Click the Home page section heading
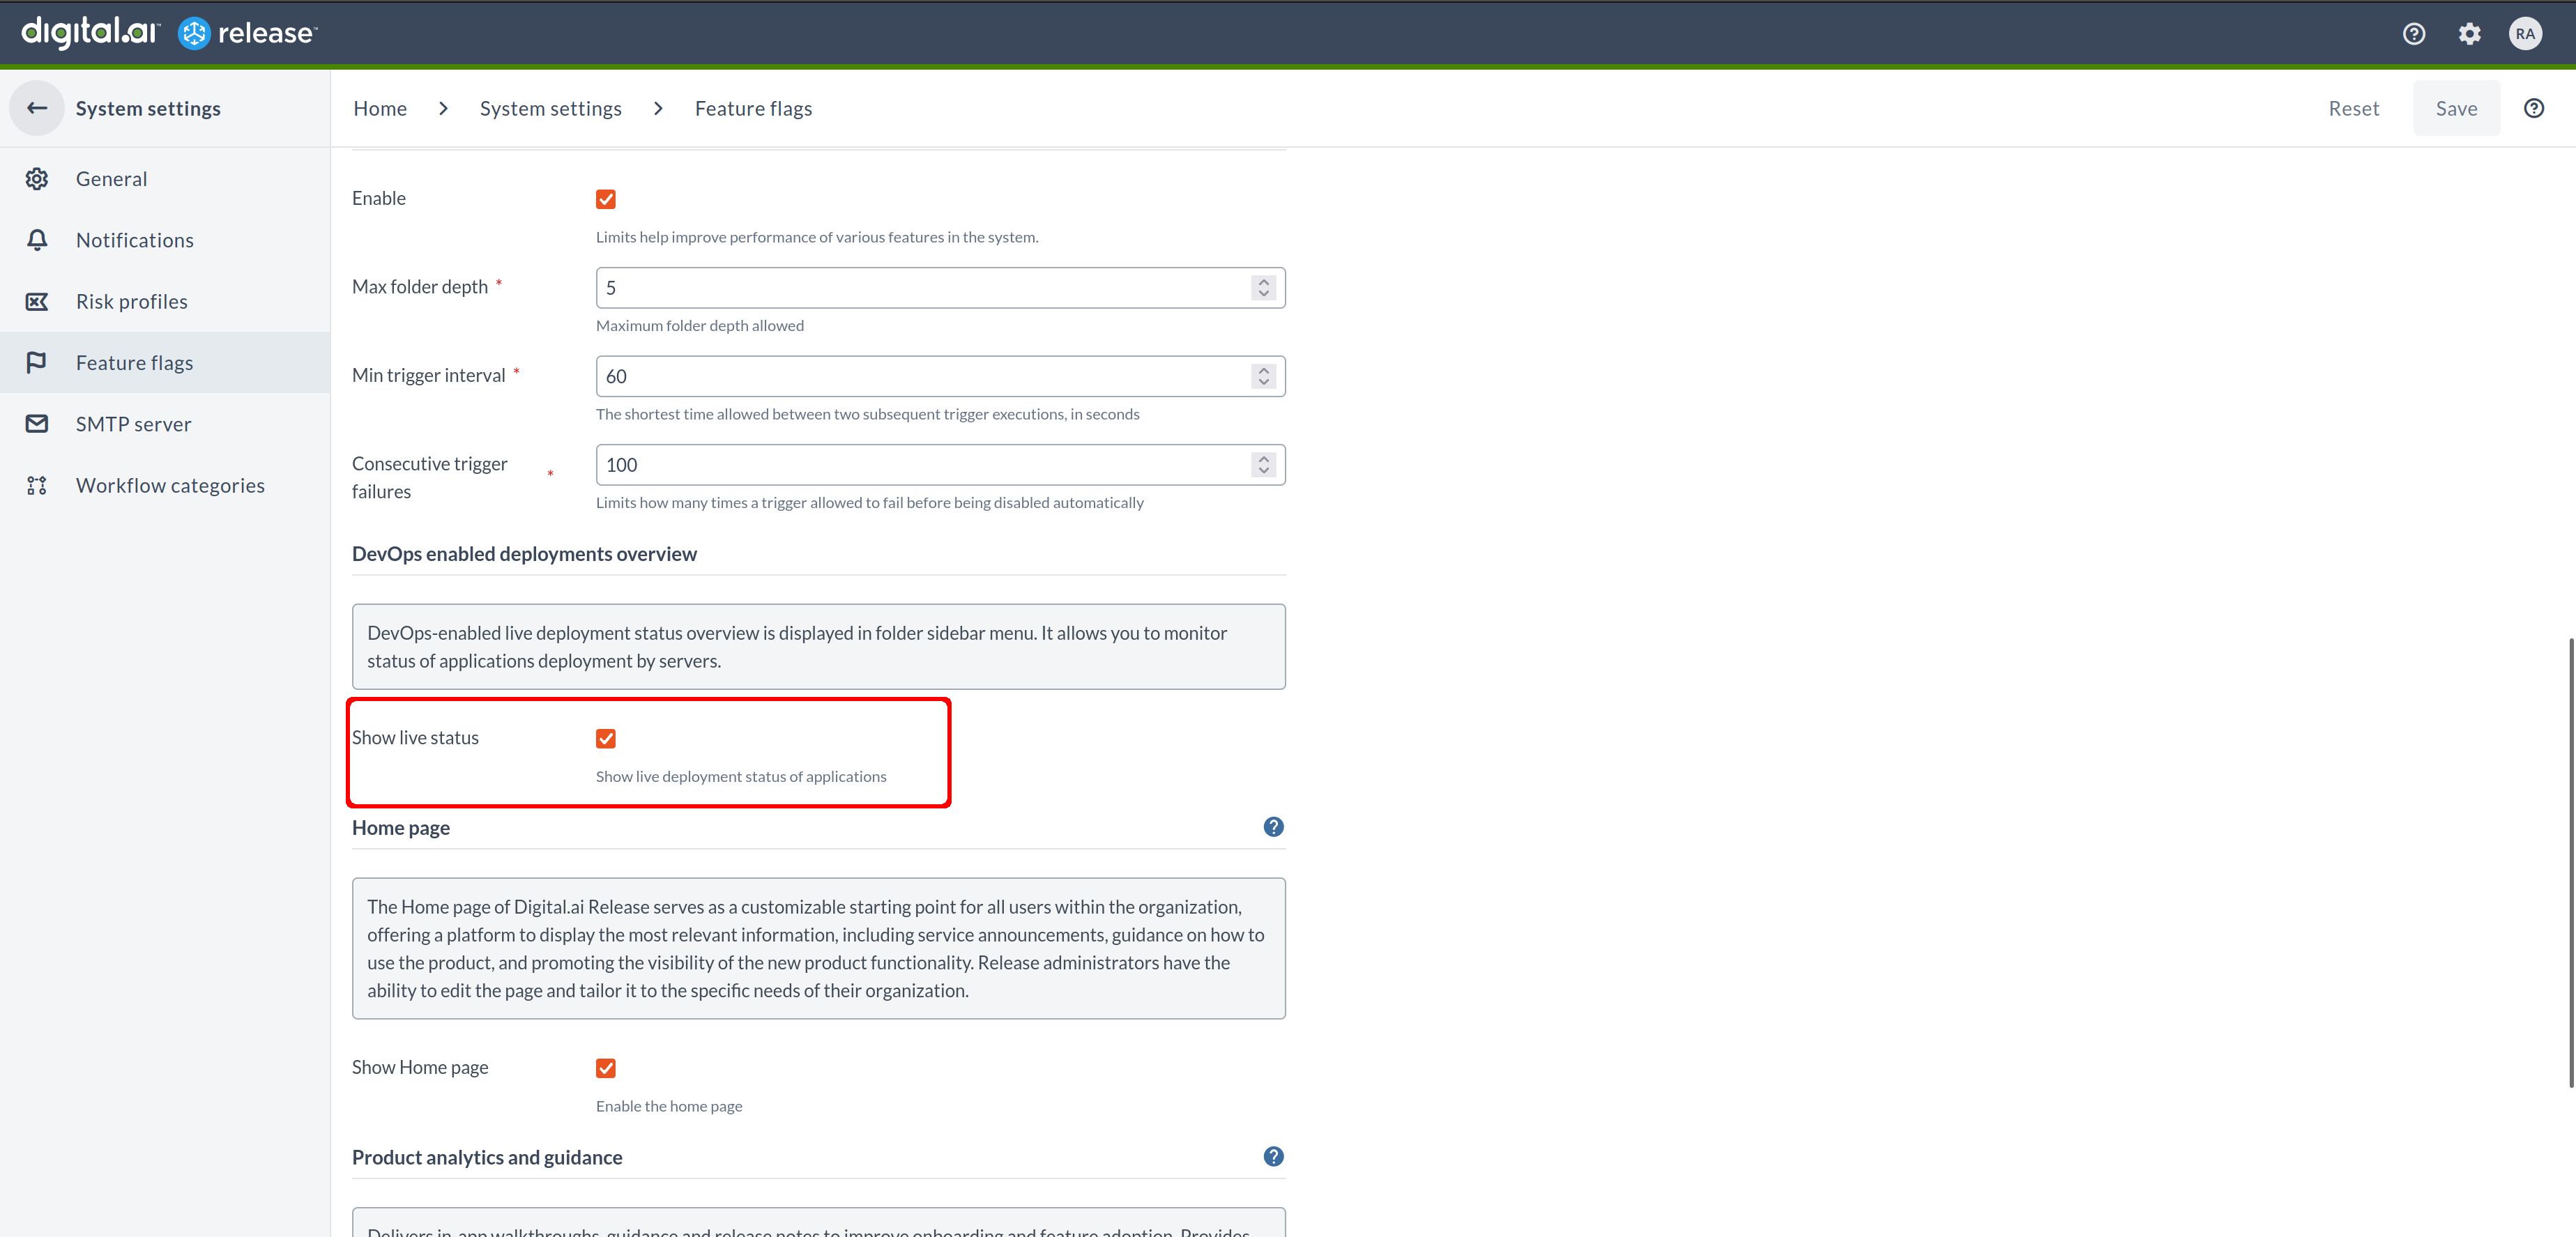 (x=401, y=828)
